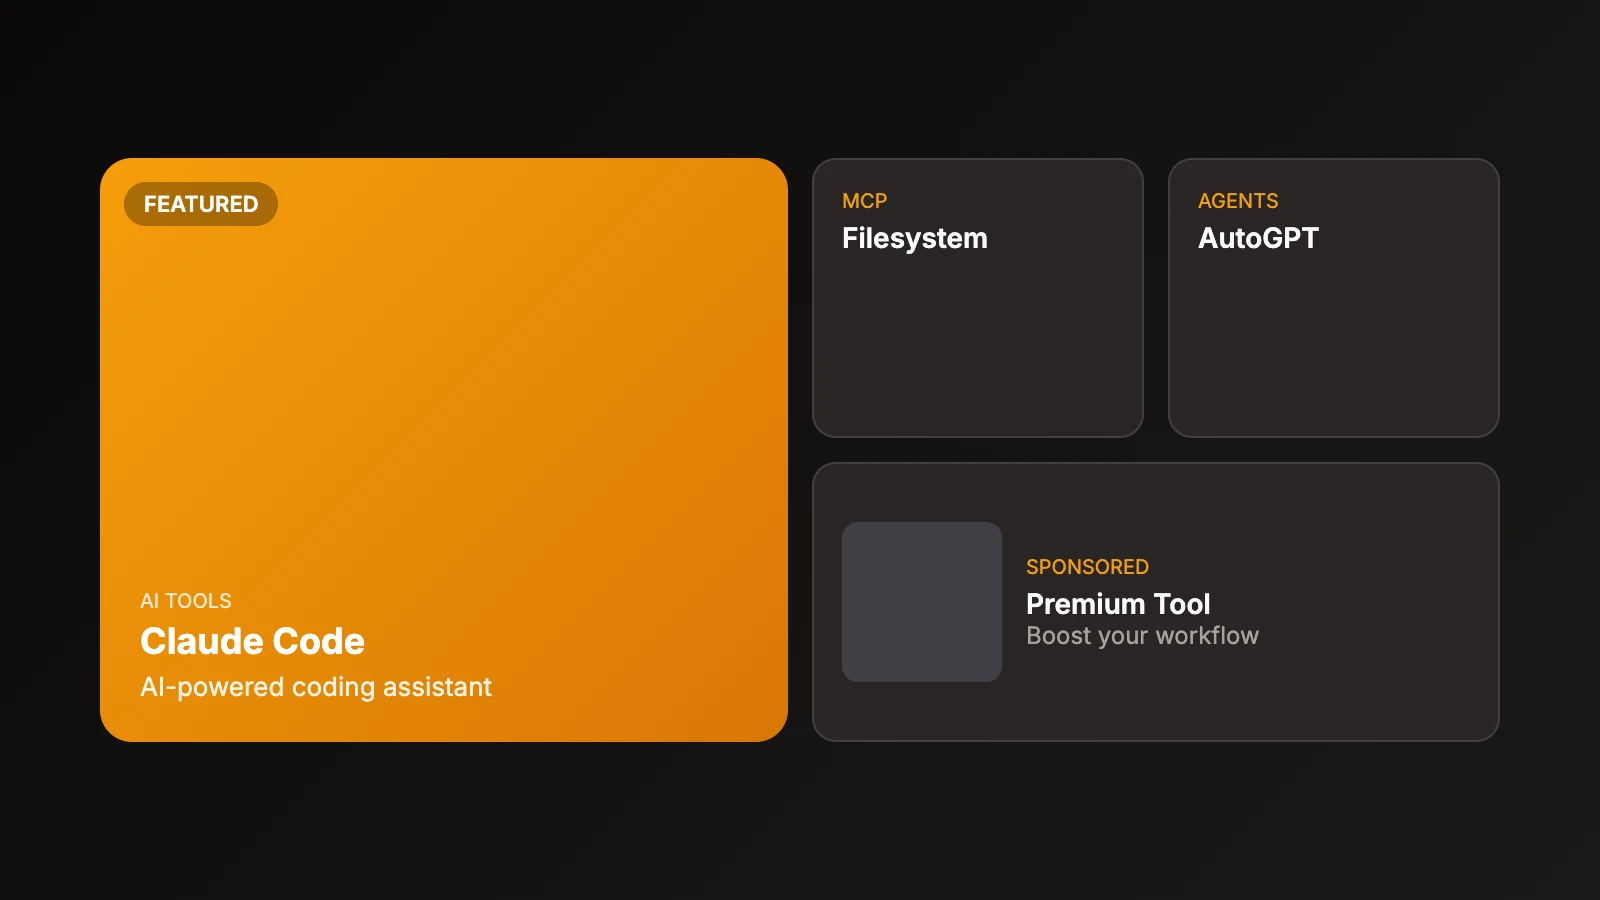This screenshot has width=1600, height=900.
Task: Open the Filesystem title link
Action: [914, 238]
